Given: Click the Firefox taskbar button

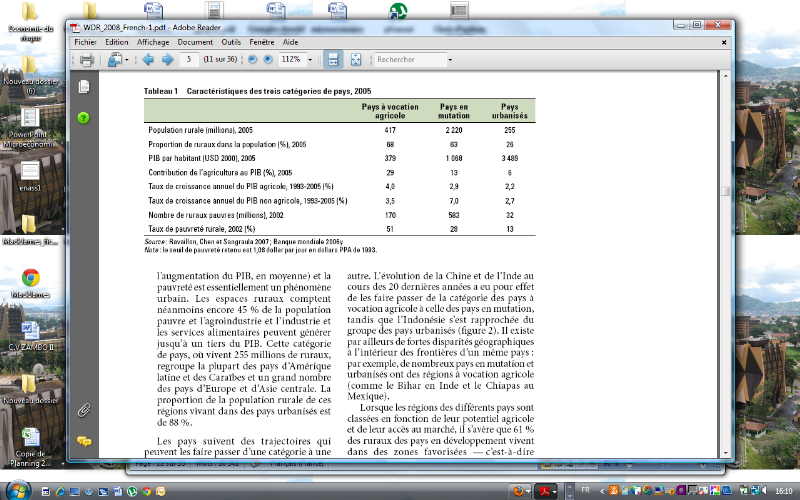Looking at the screenshot, I should 519,491.
